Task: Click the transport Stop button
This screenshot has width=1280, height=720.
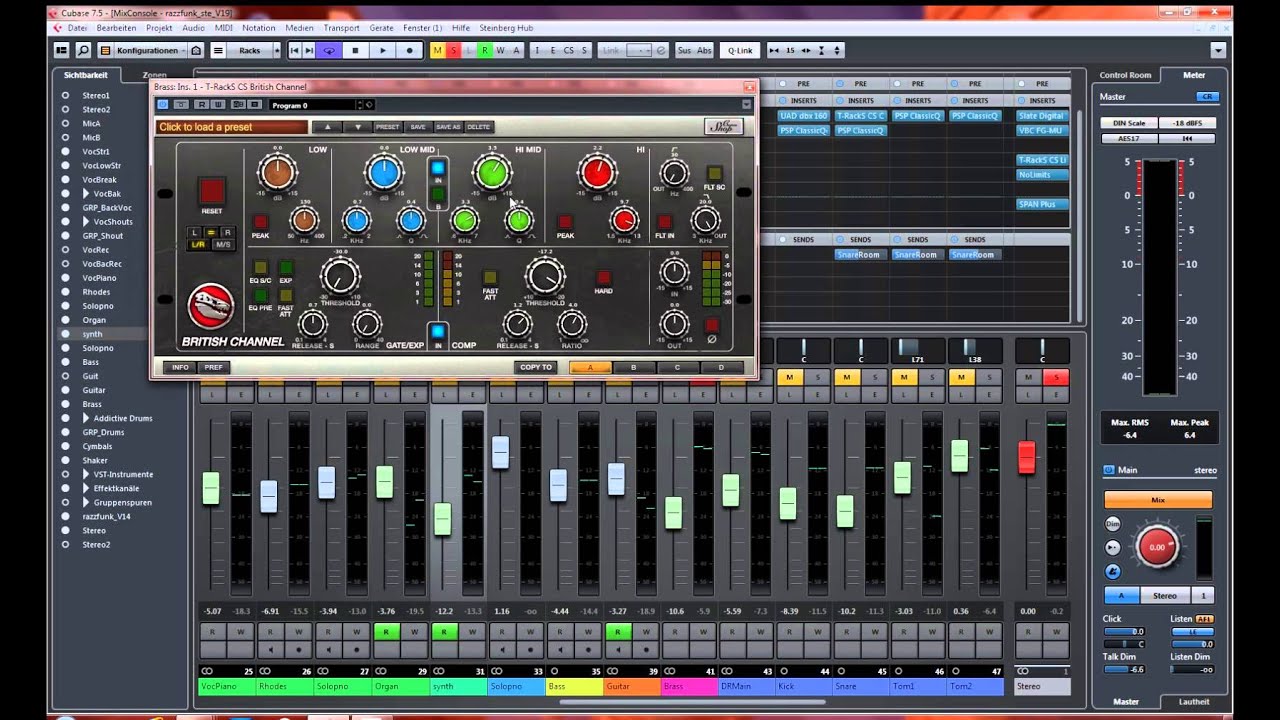Action: click(x=355, y=50)
